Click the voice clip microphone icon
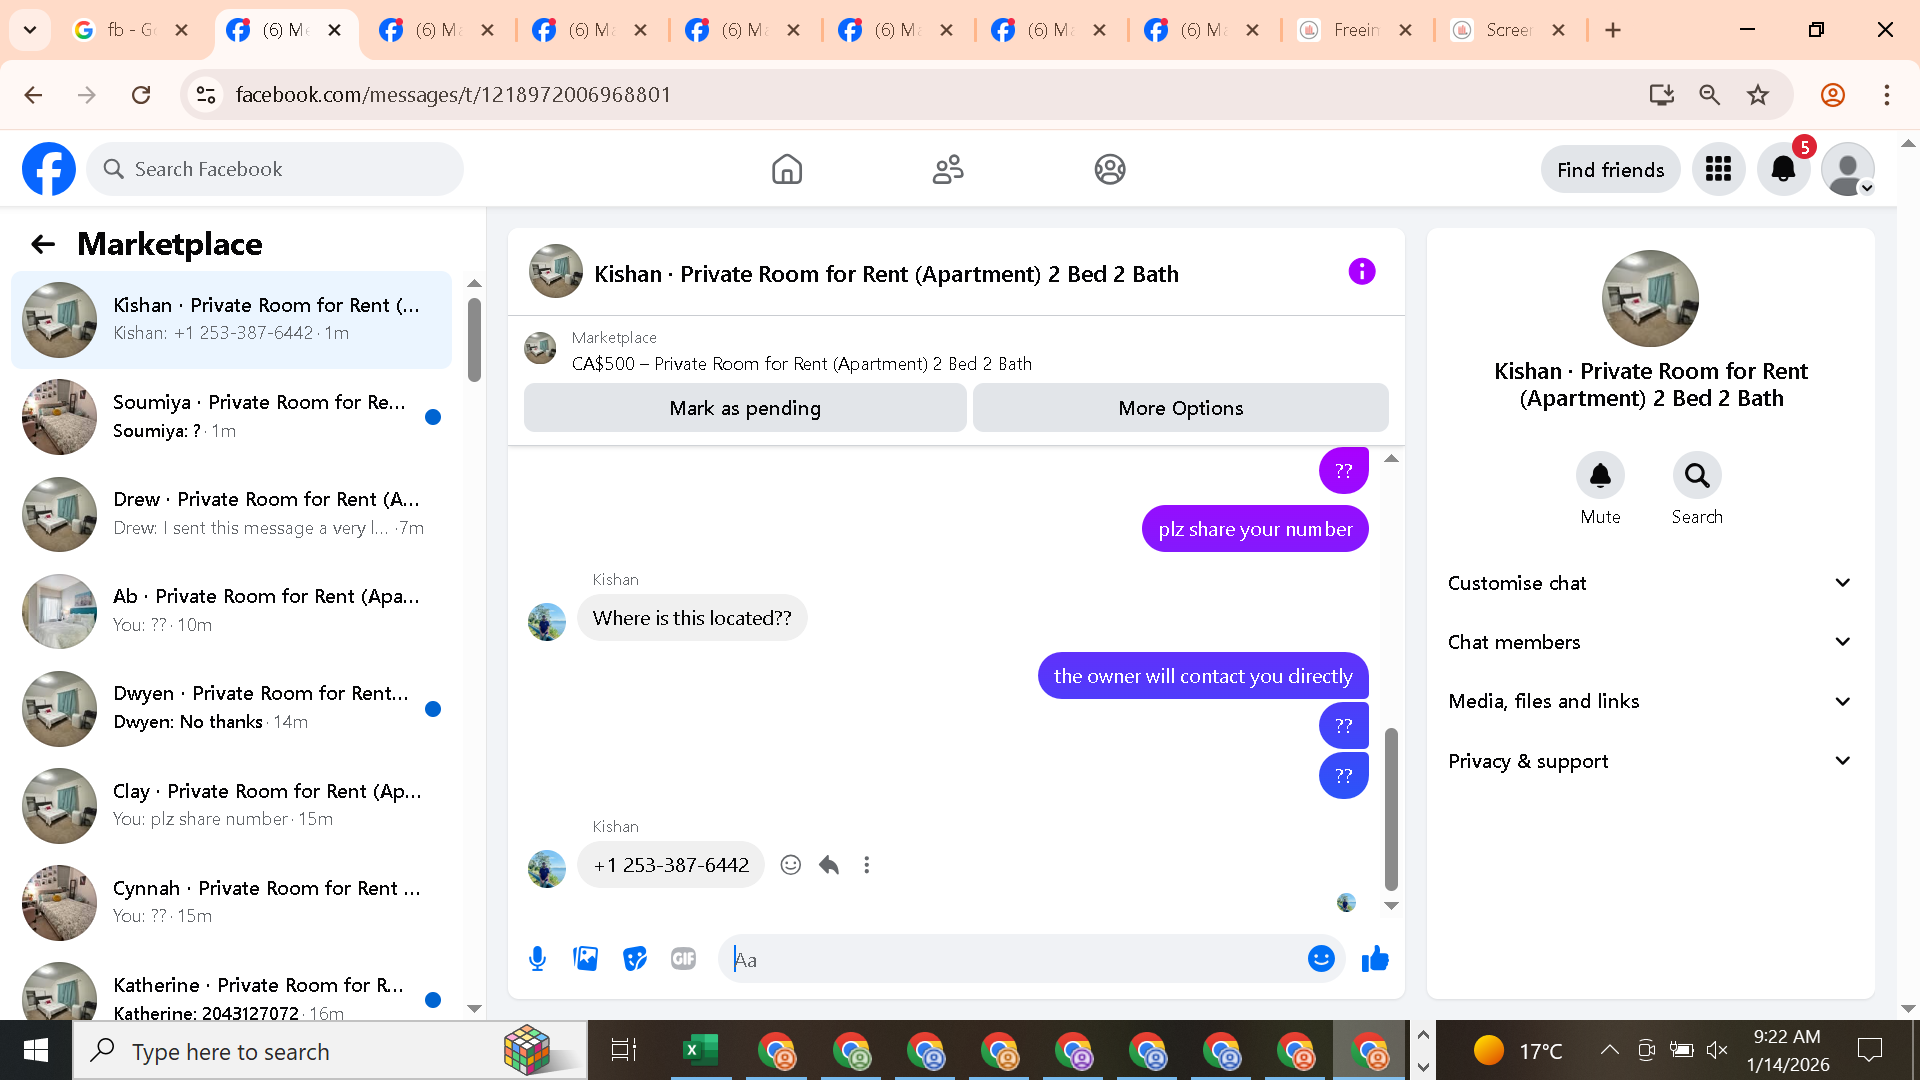 point(537,959)
